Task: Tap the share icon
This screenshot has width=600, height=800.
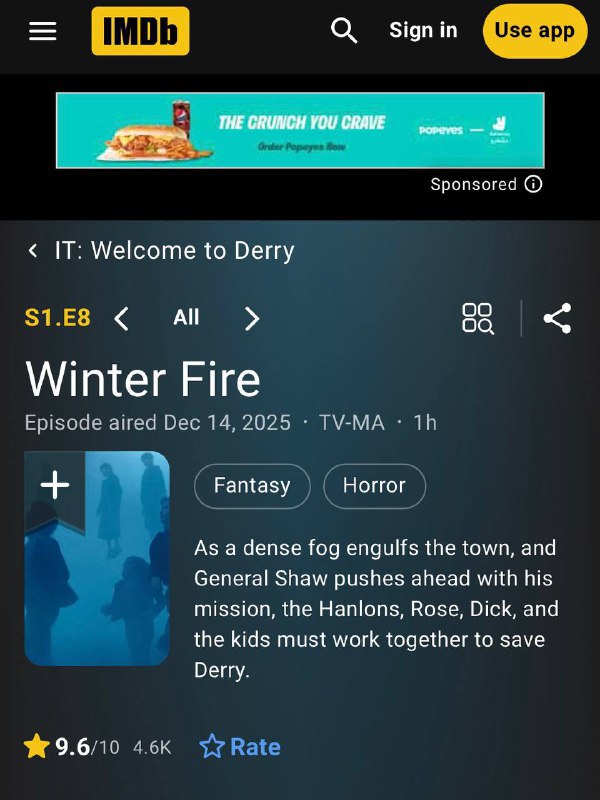Action: (558, 318)
